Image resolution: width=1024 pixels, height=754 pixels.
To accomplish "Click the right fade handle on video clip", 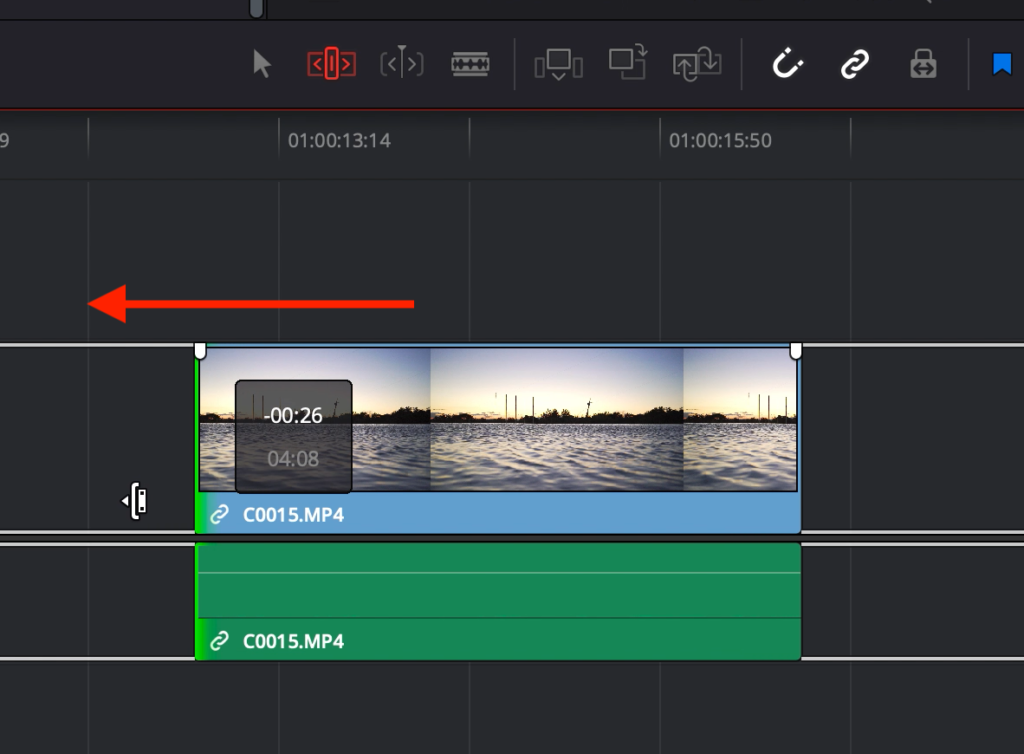I will point(796,350).
